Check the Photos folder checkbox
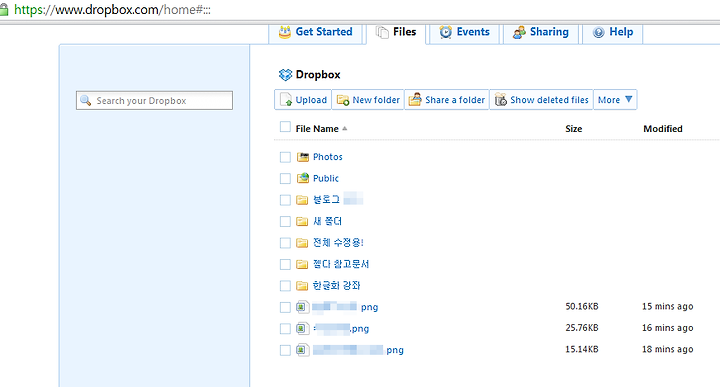 click(x=285, y=157)
